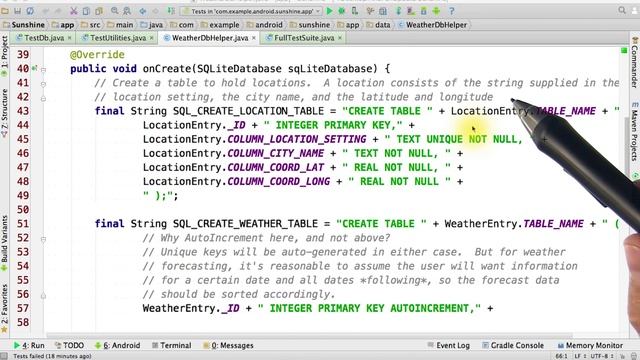Open the Gradle Console
This screenshot has width=640, height=360.
[513, 345]
